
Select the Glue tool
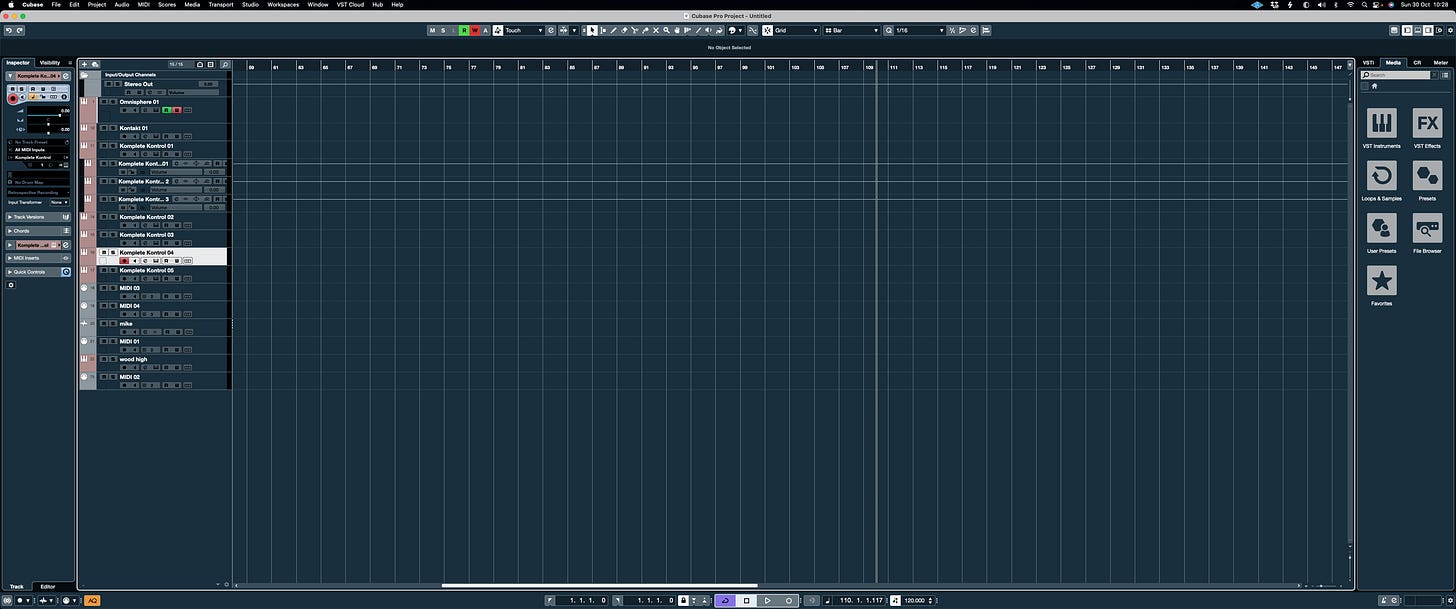(x=645, y=31)
